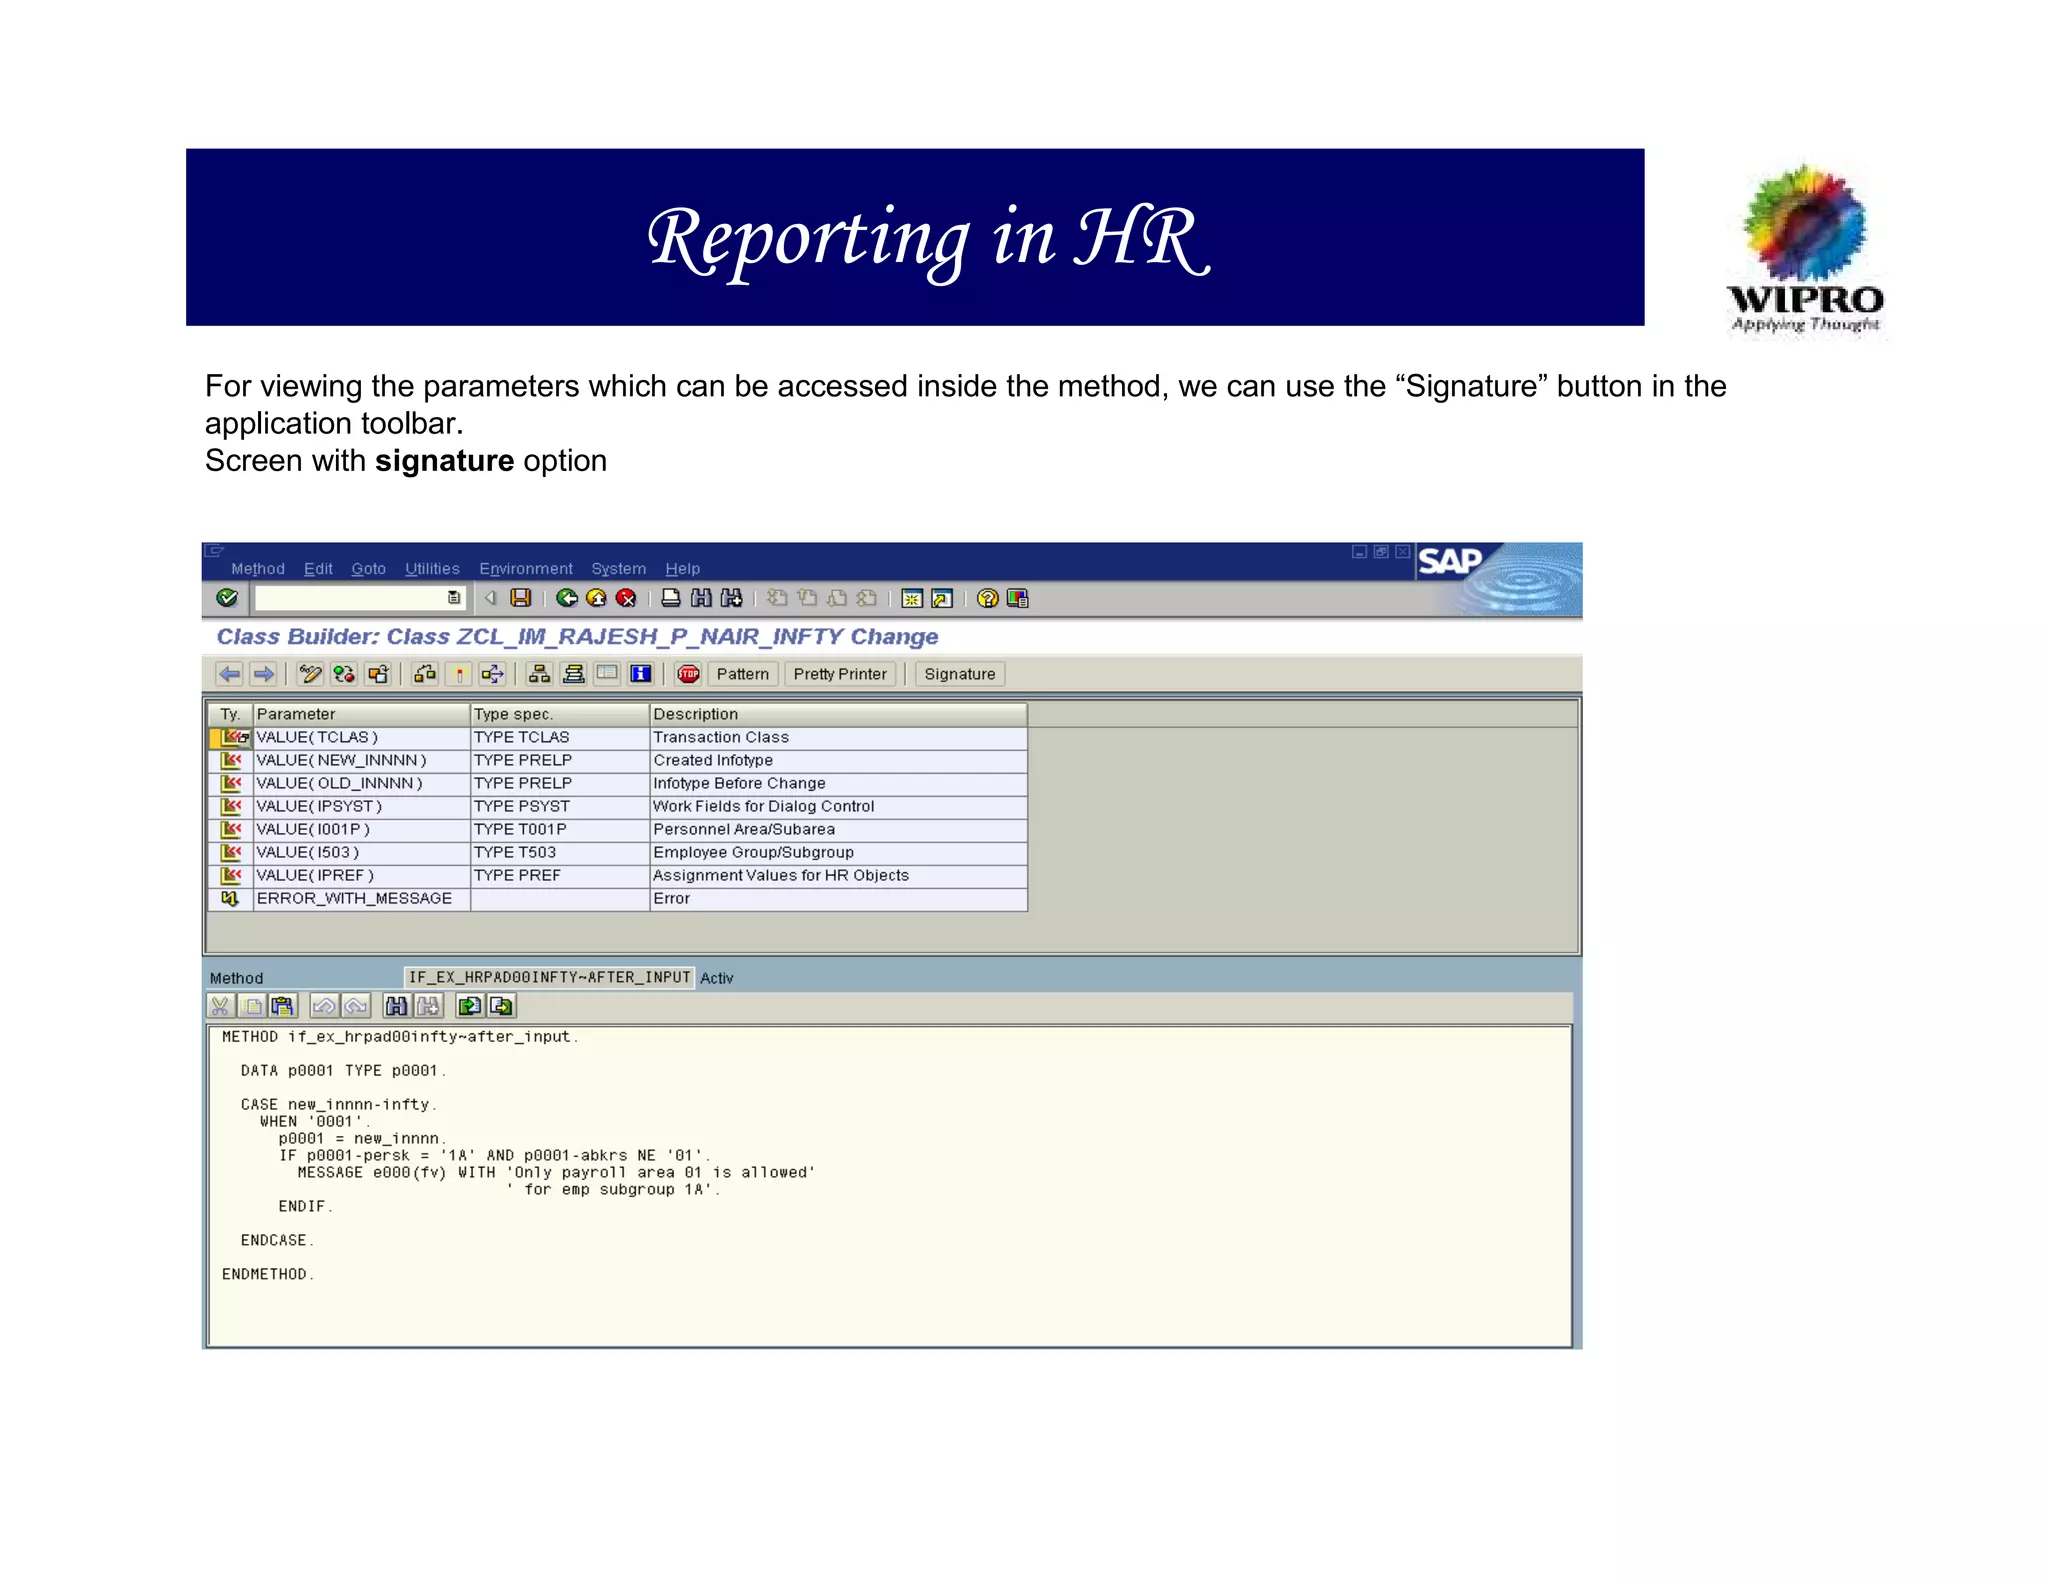2048x1582 pixels.
Task: Click the Display/Change pencil icon
Action: click(310, 674)
